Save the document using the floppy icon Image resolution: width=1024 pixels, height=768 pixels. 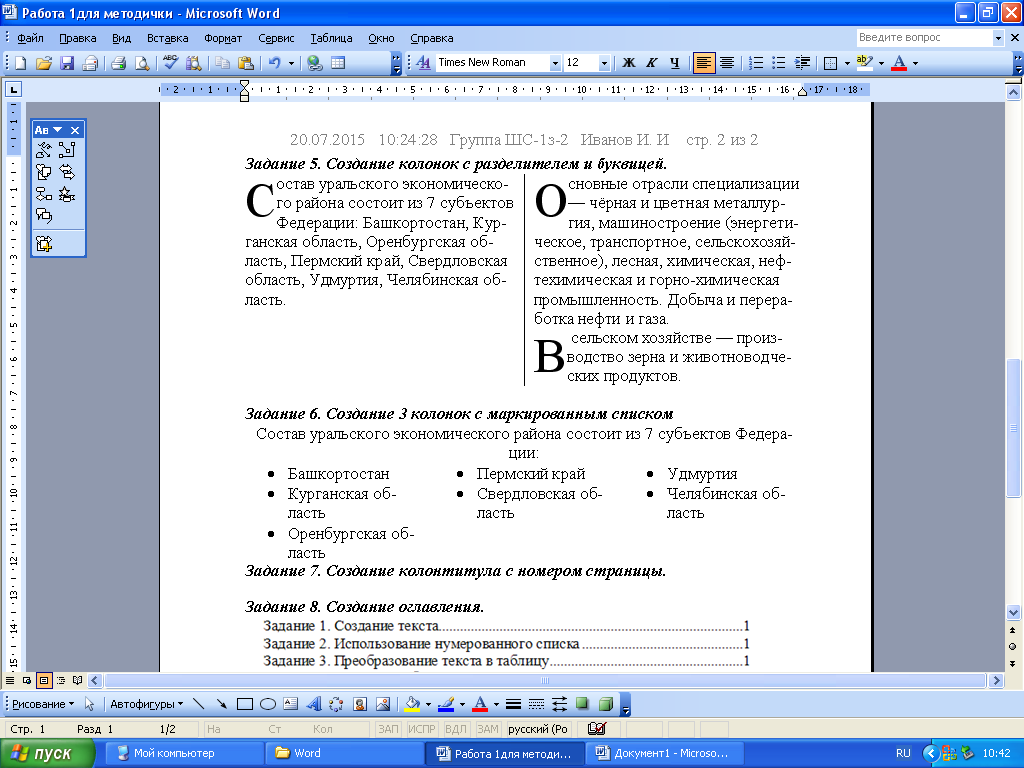pos(67,63)
